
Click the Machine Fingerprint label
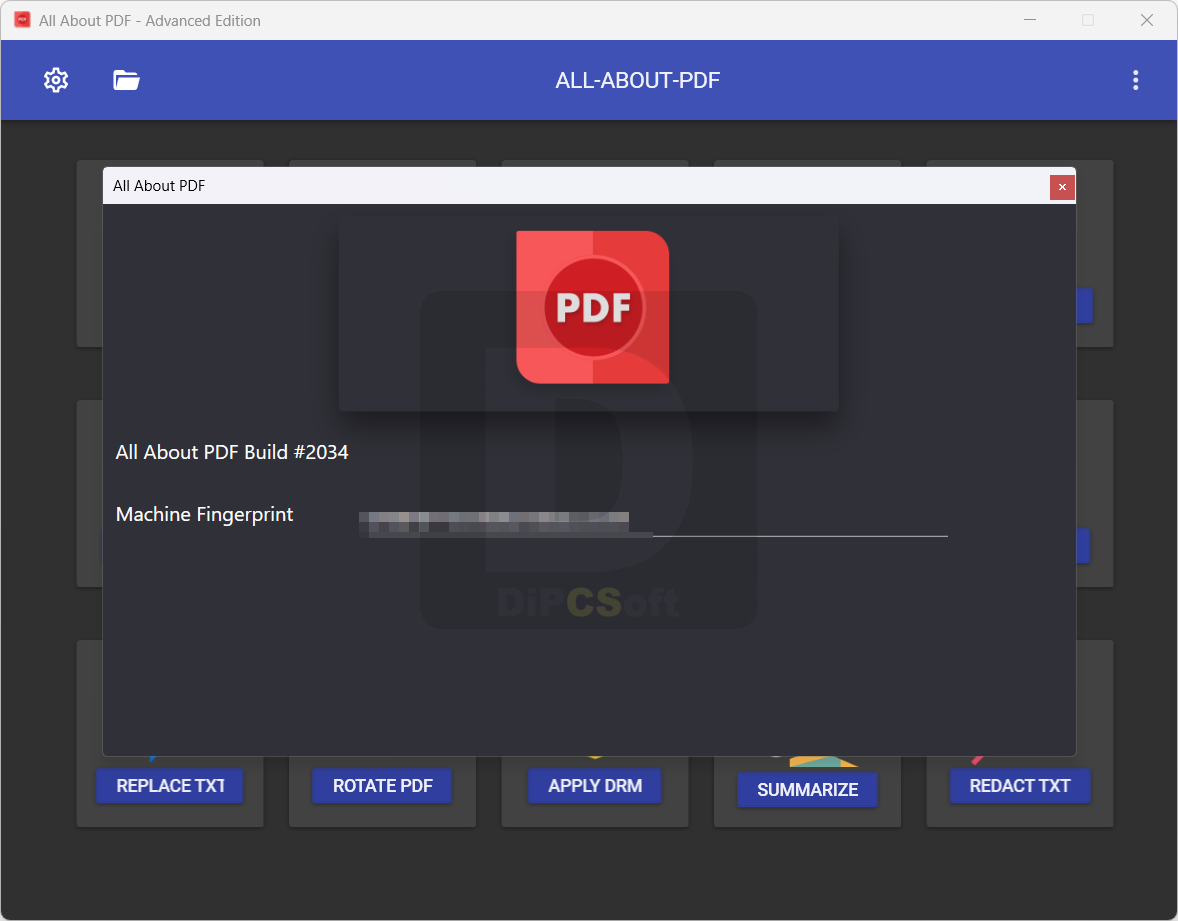204,515
